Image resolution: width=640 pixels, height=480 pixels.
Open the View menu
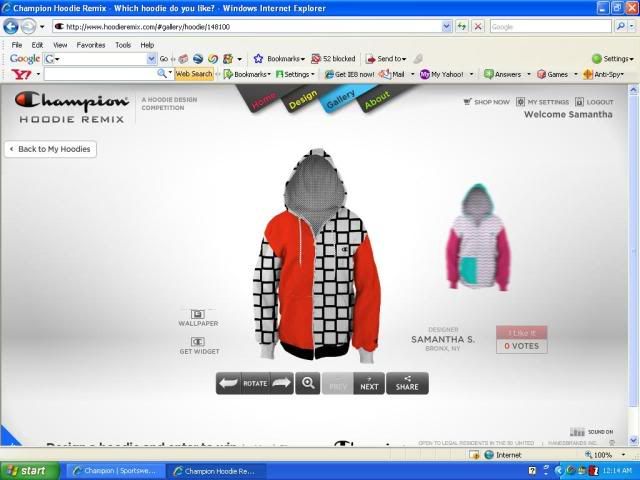pos(60,45)
